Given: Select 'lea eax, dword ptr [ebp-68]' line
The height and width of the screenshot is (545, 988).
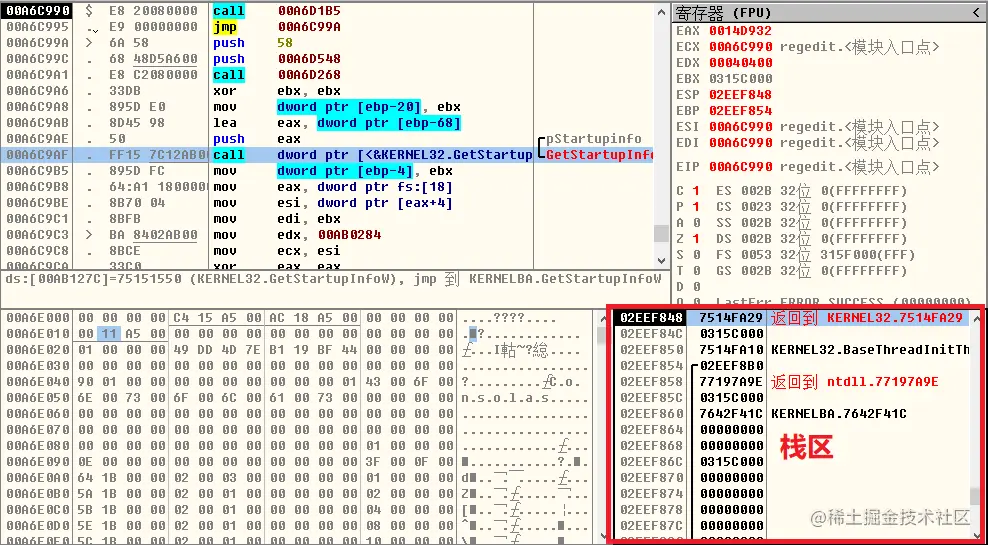Looking at the screenshot, I should pyautogui.click(x=337, y=123).
